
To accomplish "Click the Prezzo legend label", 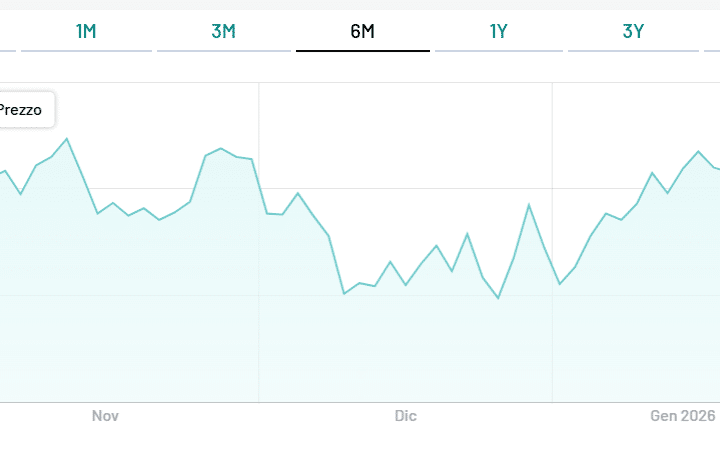I will pos(21,110).
